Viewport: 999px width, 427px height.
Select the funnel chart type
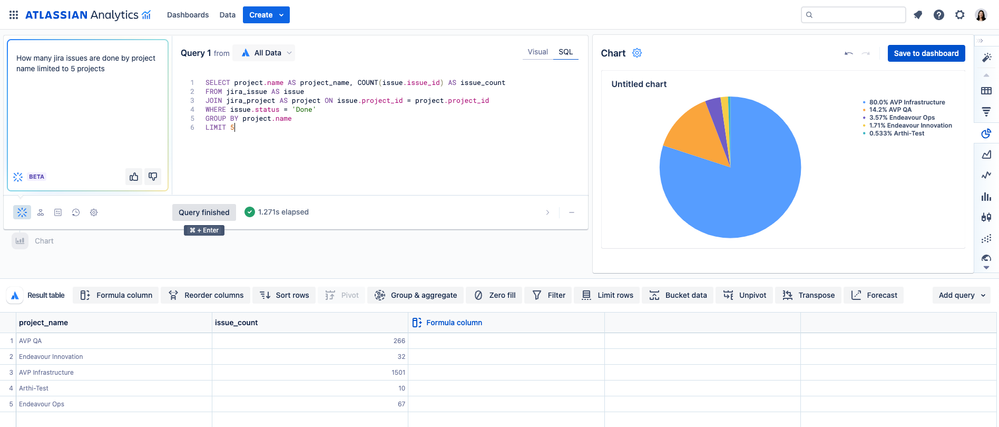point(986,112)
